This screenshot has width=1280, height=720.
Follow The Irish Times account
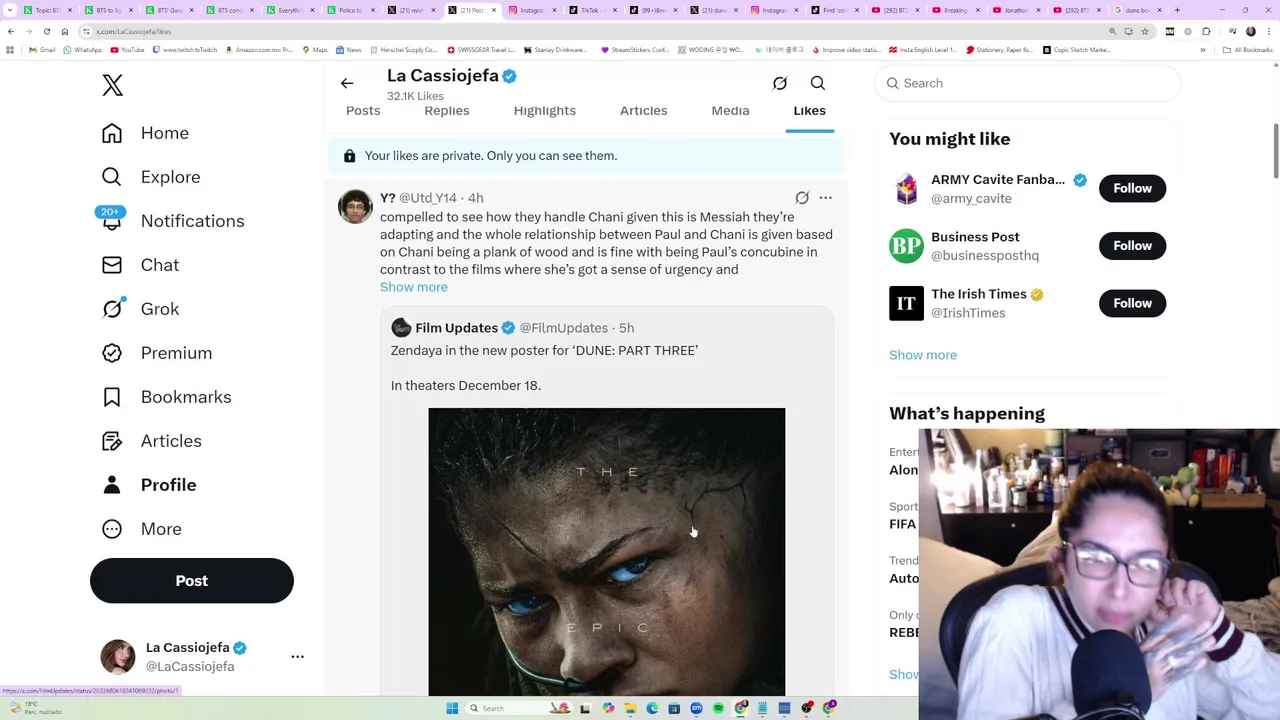pos(1132,303)
